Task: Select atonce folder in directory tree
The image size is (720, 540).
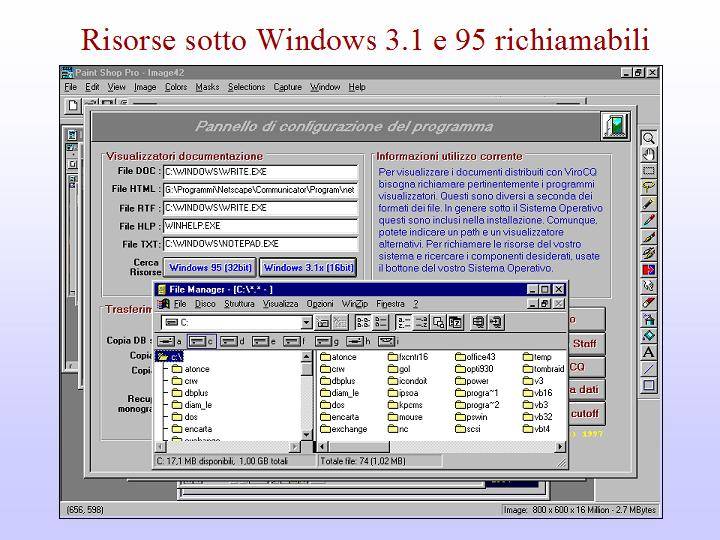Action: 191,369
